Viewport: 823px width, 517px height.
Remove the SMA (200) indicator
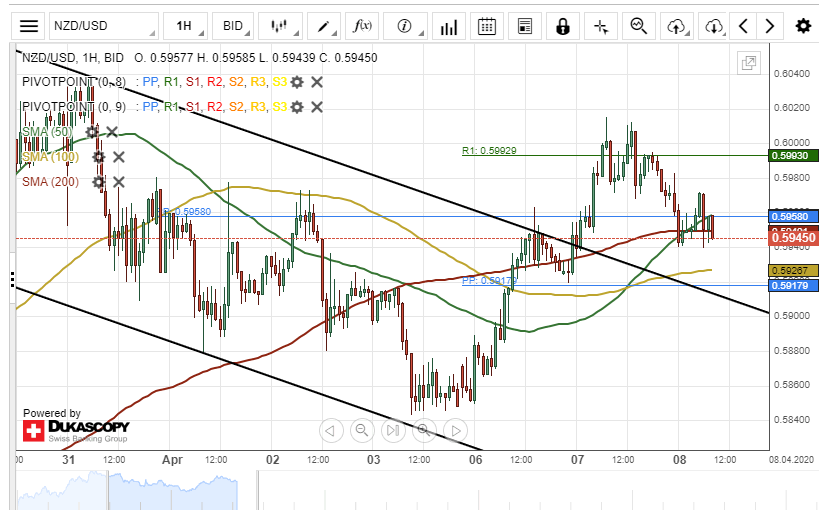[119, 182]
